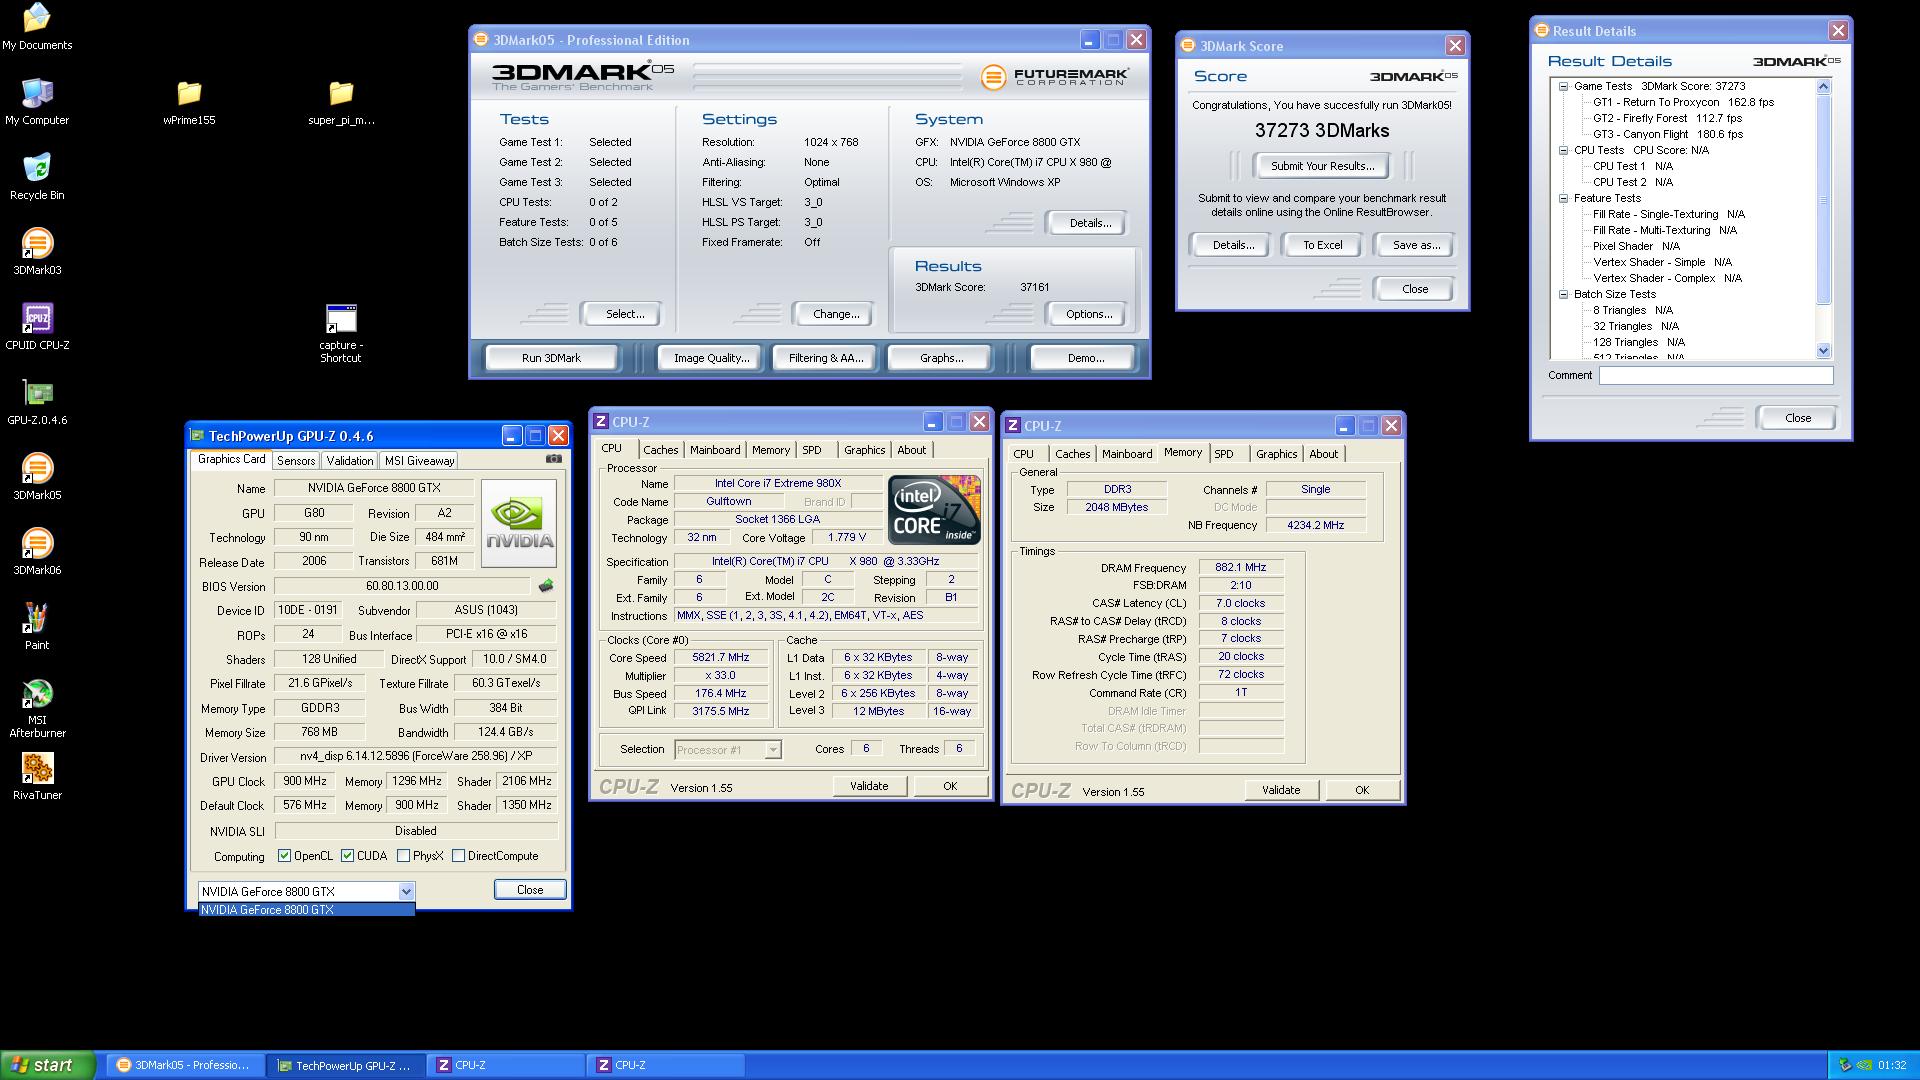1920x1080 pixels.
Task: Collapse the Game Tests tree node
Action: [x=1563, y=86]
